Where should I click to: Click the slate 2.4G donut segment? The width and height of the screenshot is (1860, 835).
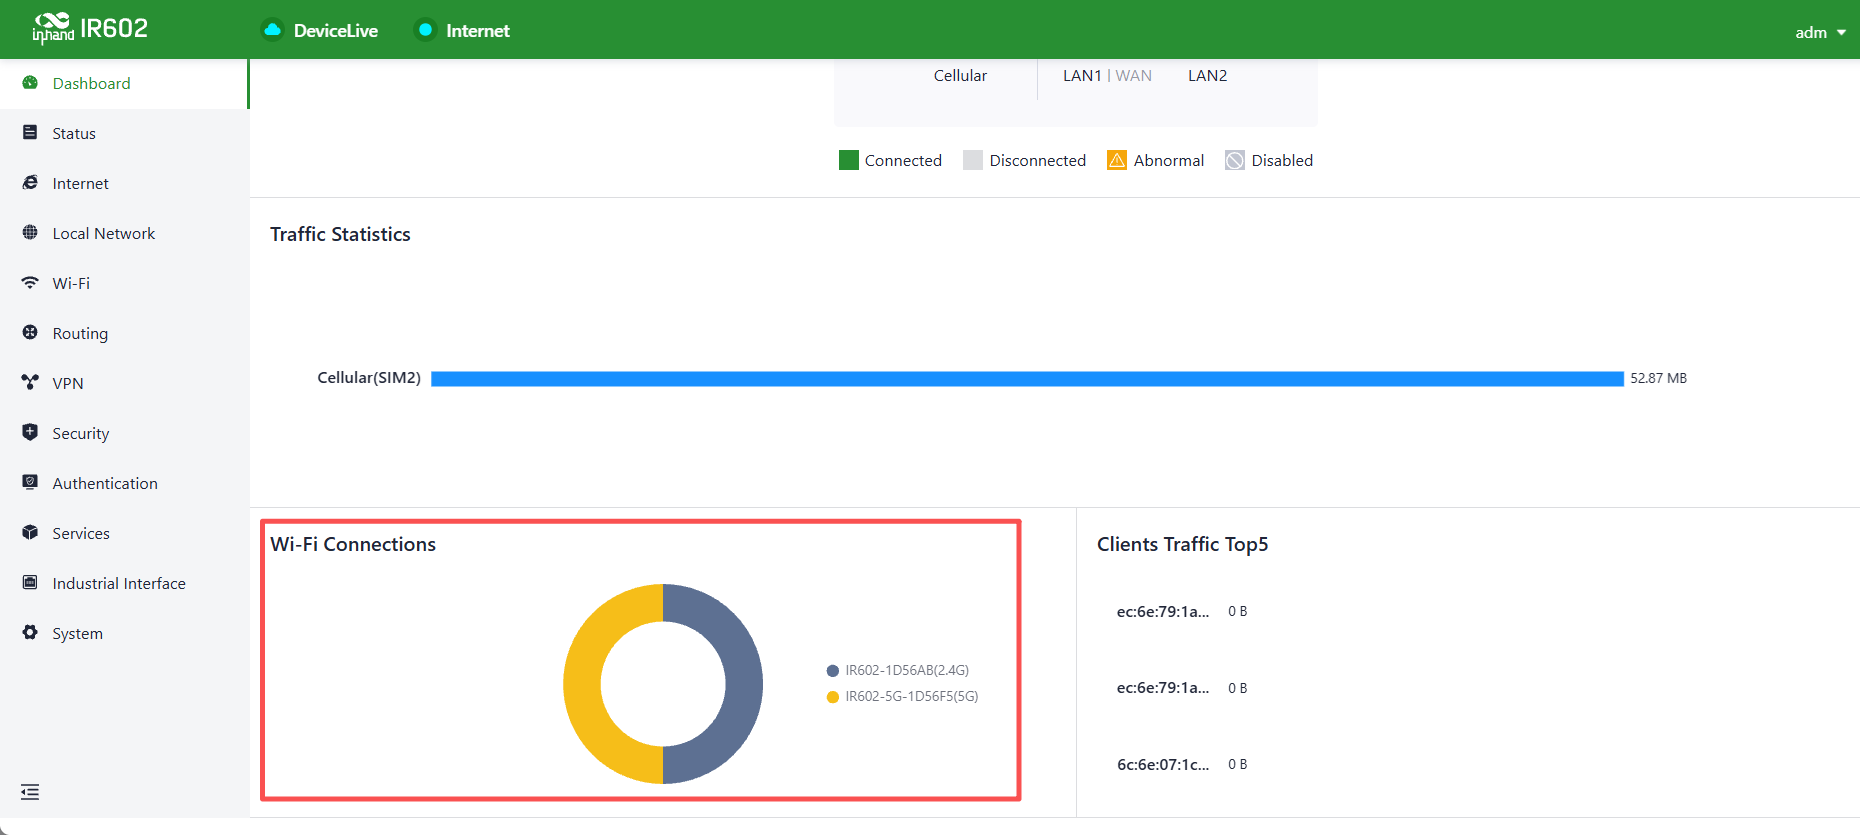coord(744,684)
